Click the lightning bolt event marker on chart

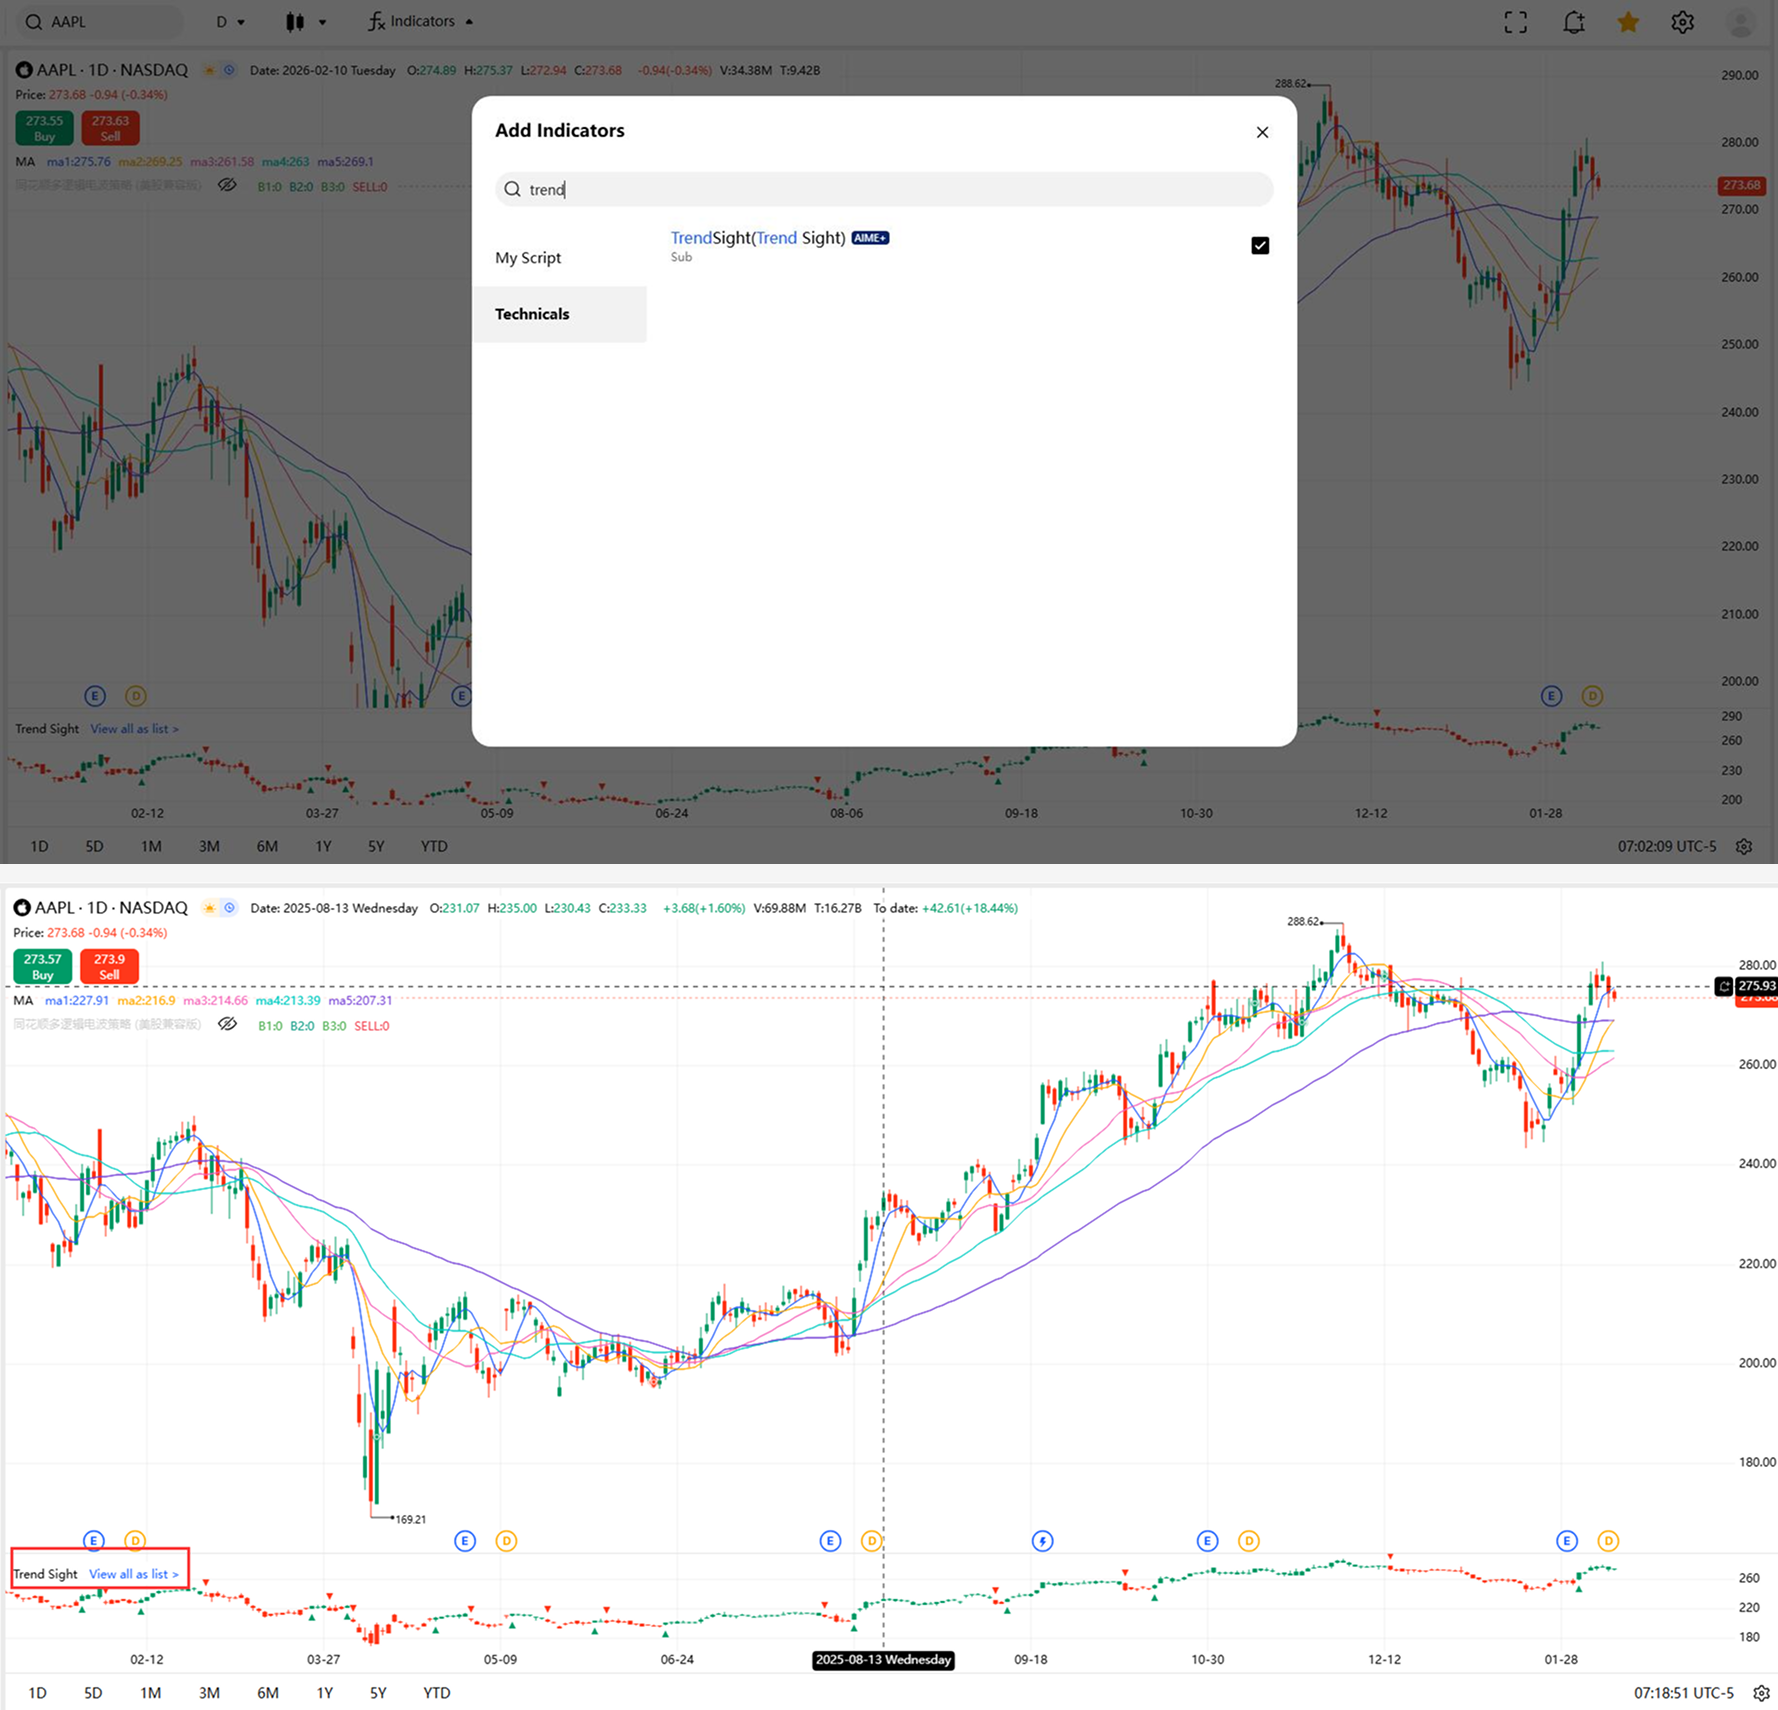point(1042,1541)
